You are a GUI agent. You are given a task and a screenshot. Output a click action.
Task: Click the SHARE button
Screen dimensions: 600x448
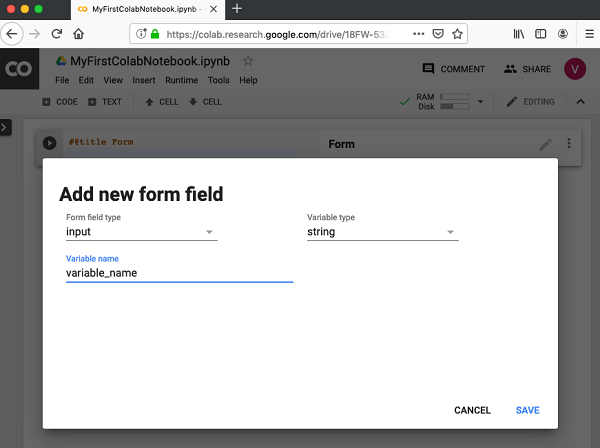click(x=527, y=69)
